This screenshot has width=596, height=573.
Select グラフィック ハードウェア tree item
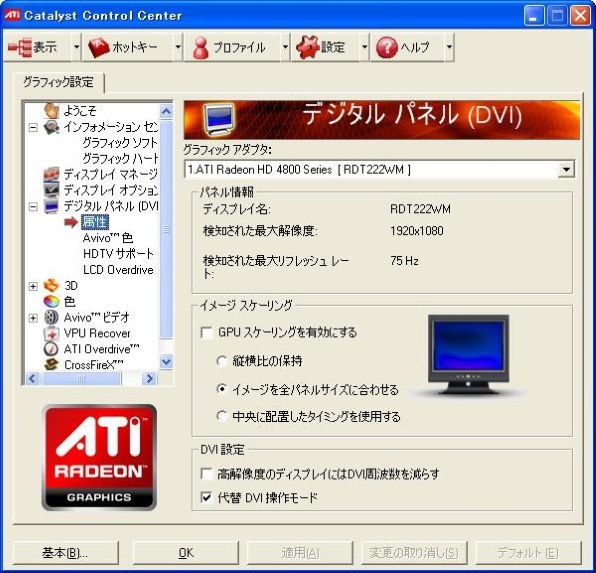[120, 158]
